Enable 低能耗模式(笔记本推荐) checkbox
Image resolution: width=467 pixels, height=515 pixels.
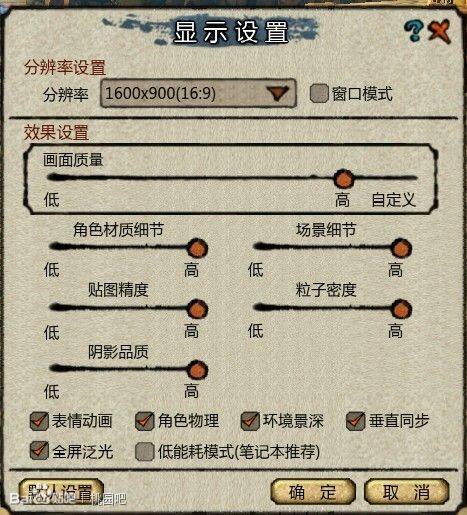[x=145, y=452]
